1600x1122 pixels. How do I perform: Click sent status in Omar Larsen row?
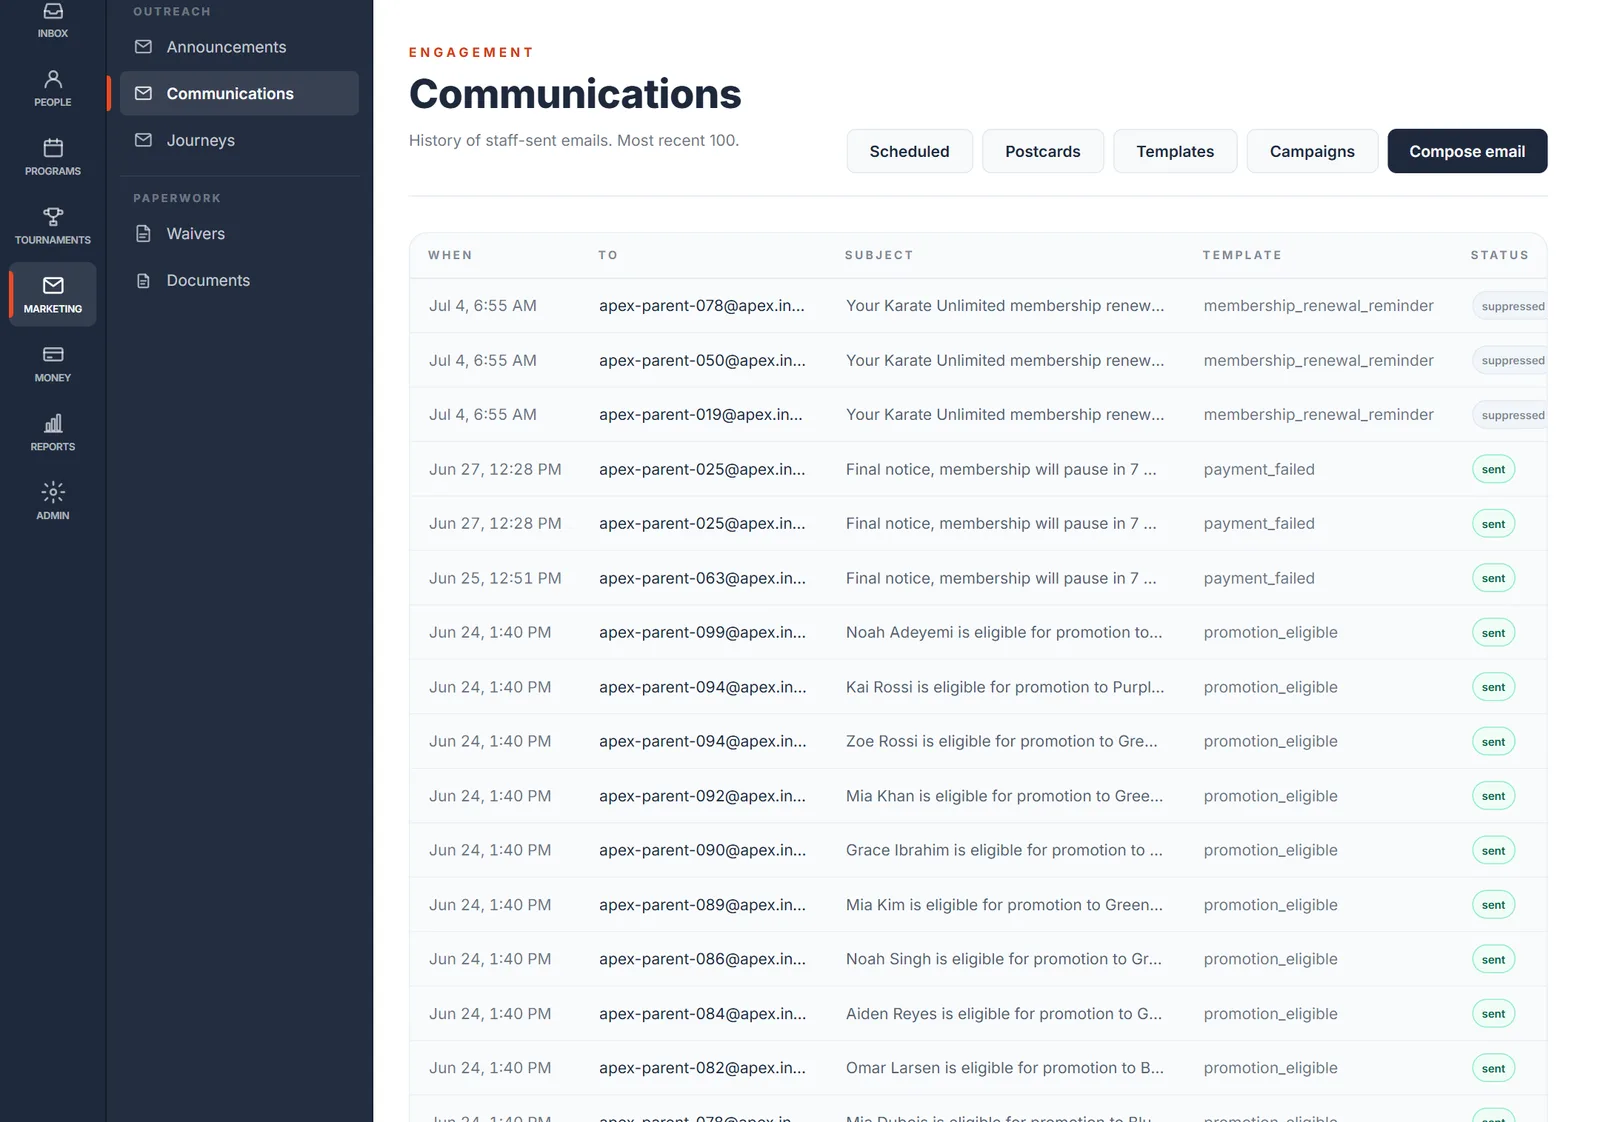[1493, 1068]
